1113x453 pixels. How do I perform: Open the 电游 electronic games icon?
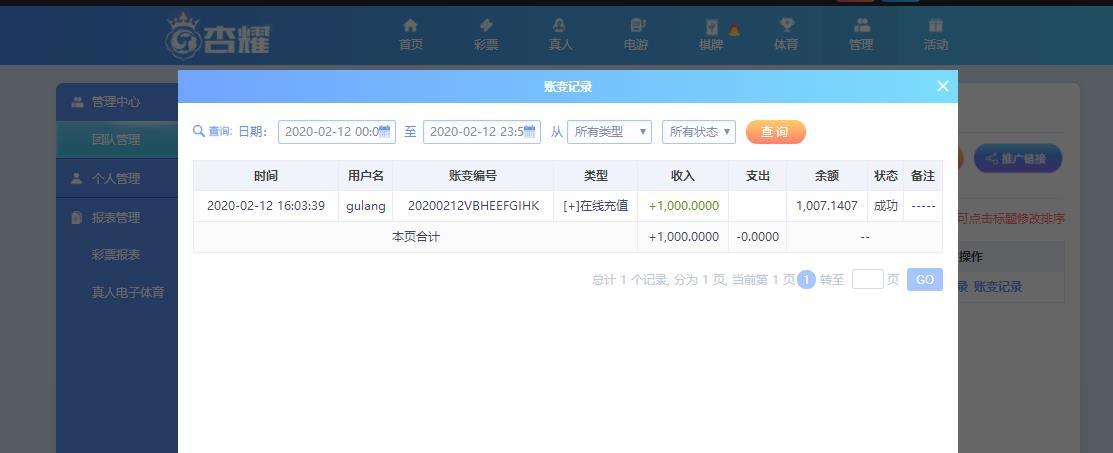[636, 26]
